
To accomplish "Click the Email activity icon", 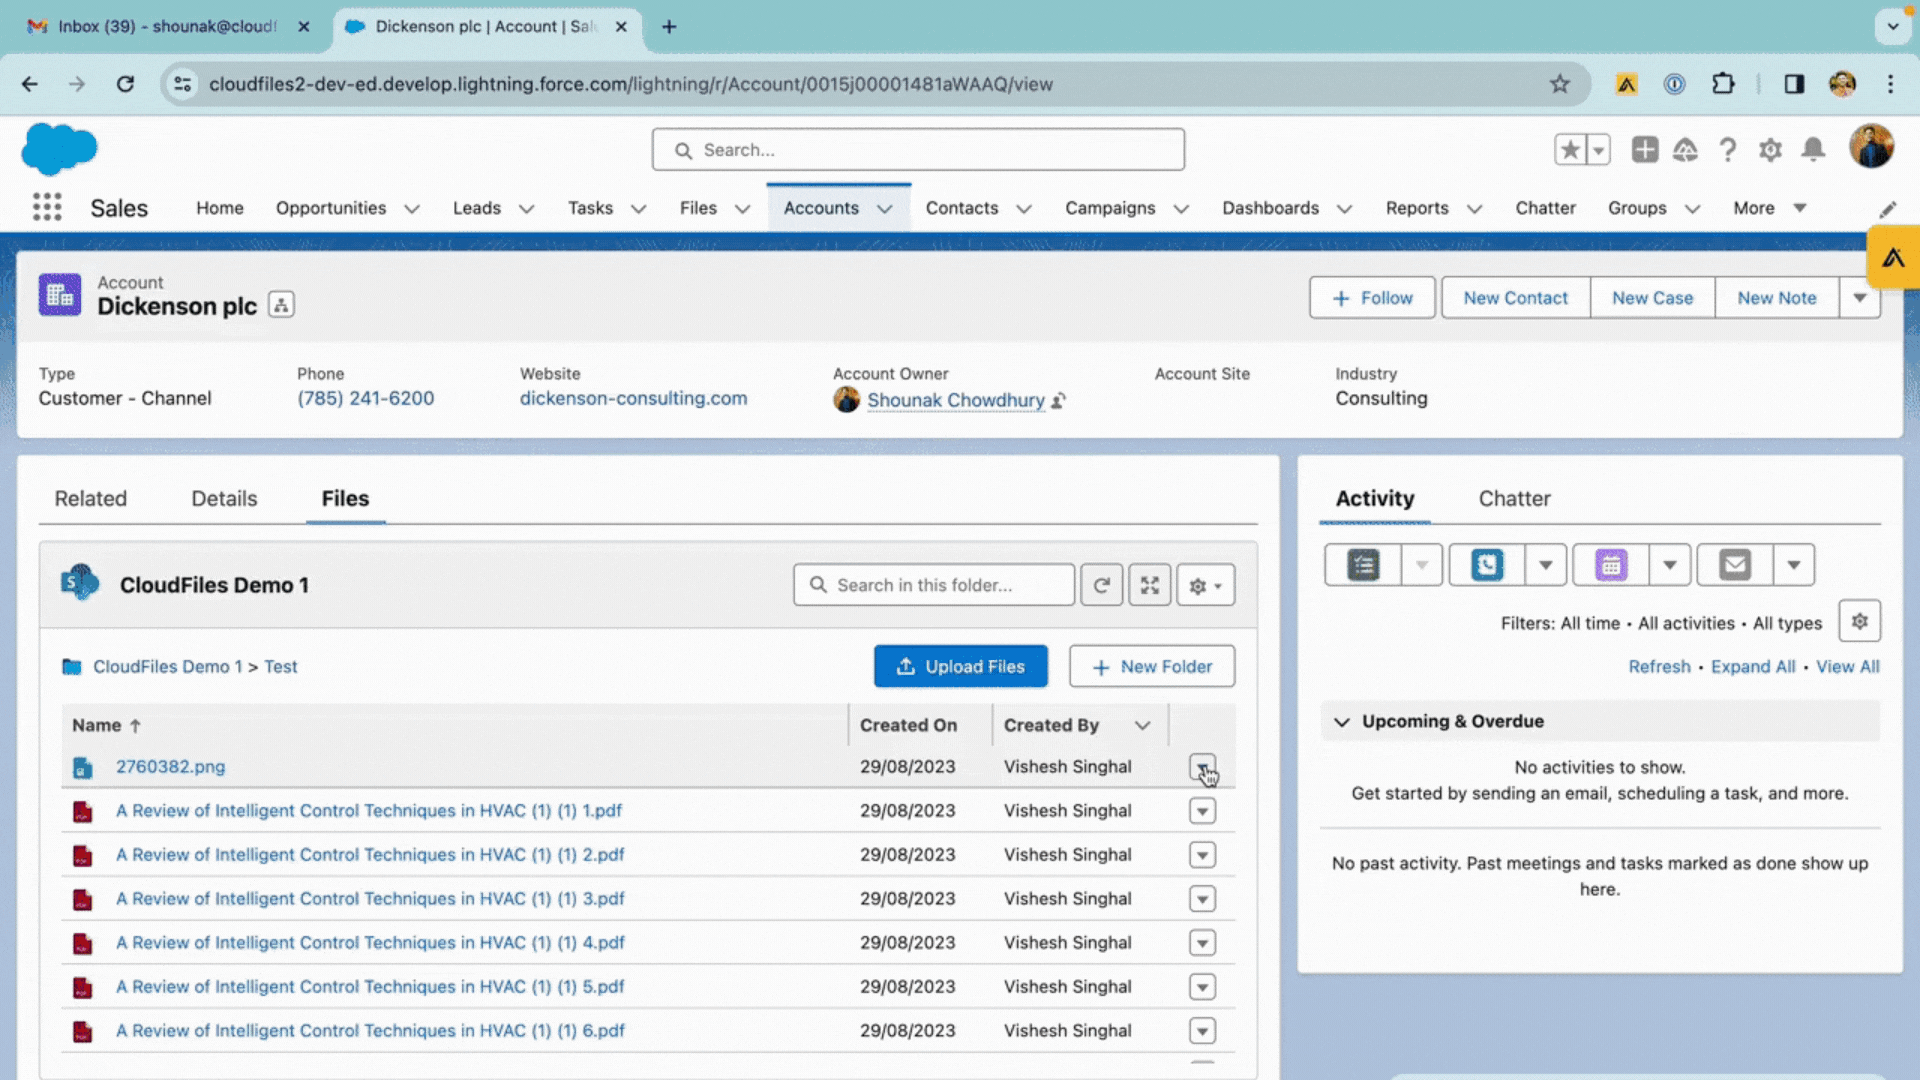I will [x=1735, y=565].
